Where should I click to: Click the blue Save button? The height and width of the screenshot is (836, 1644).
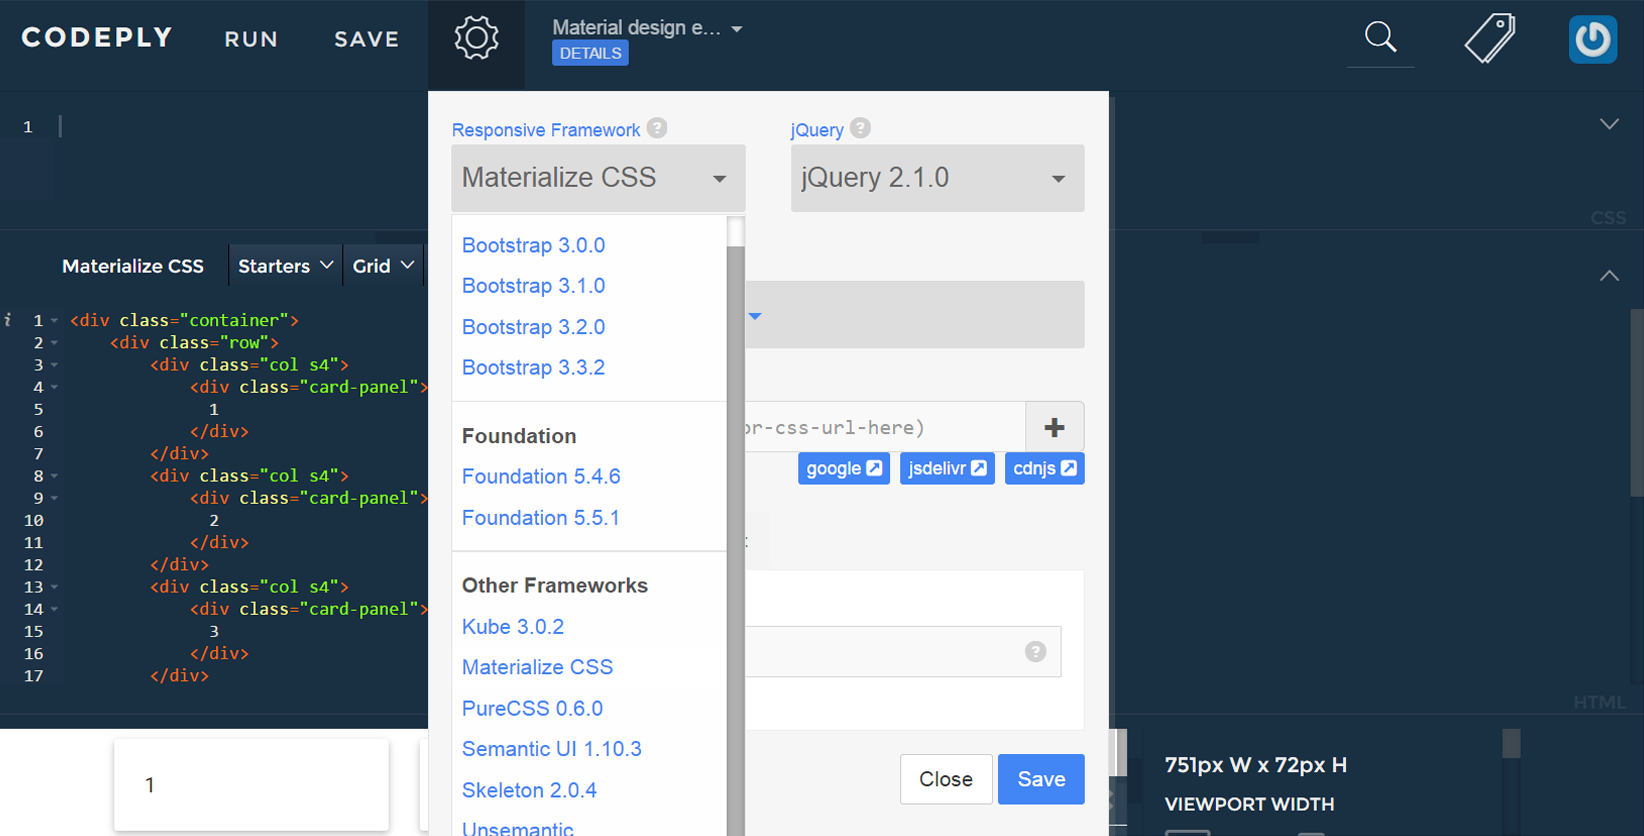tap(1041, 779)
